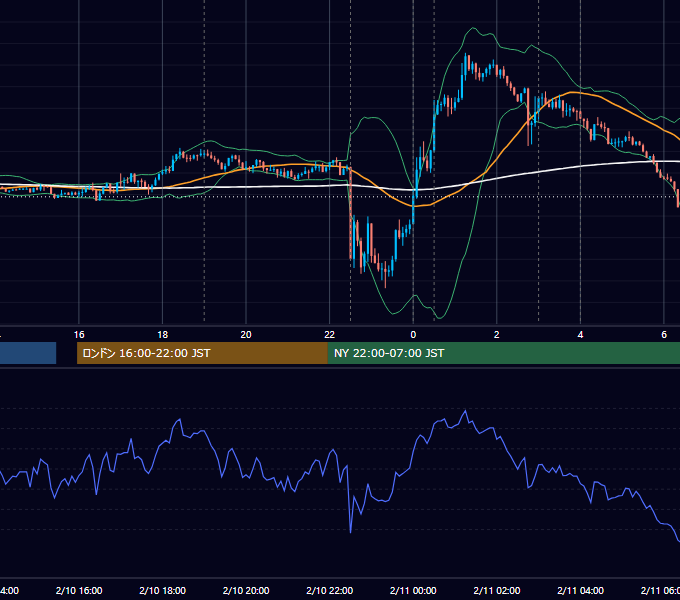Click the upper axis hour label 16

tap(79, 335)
